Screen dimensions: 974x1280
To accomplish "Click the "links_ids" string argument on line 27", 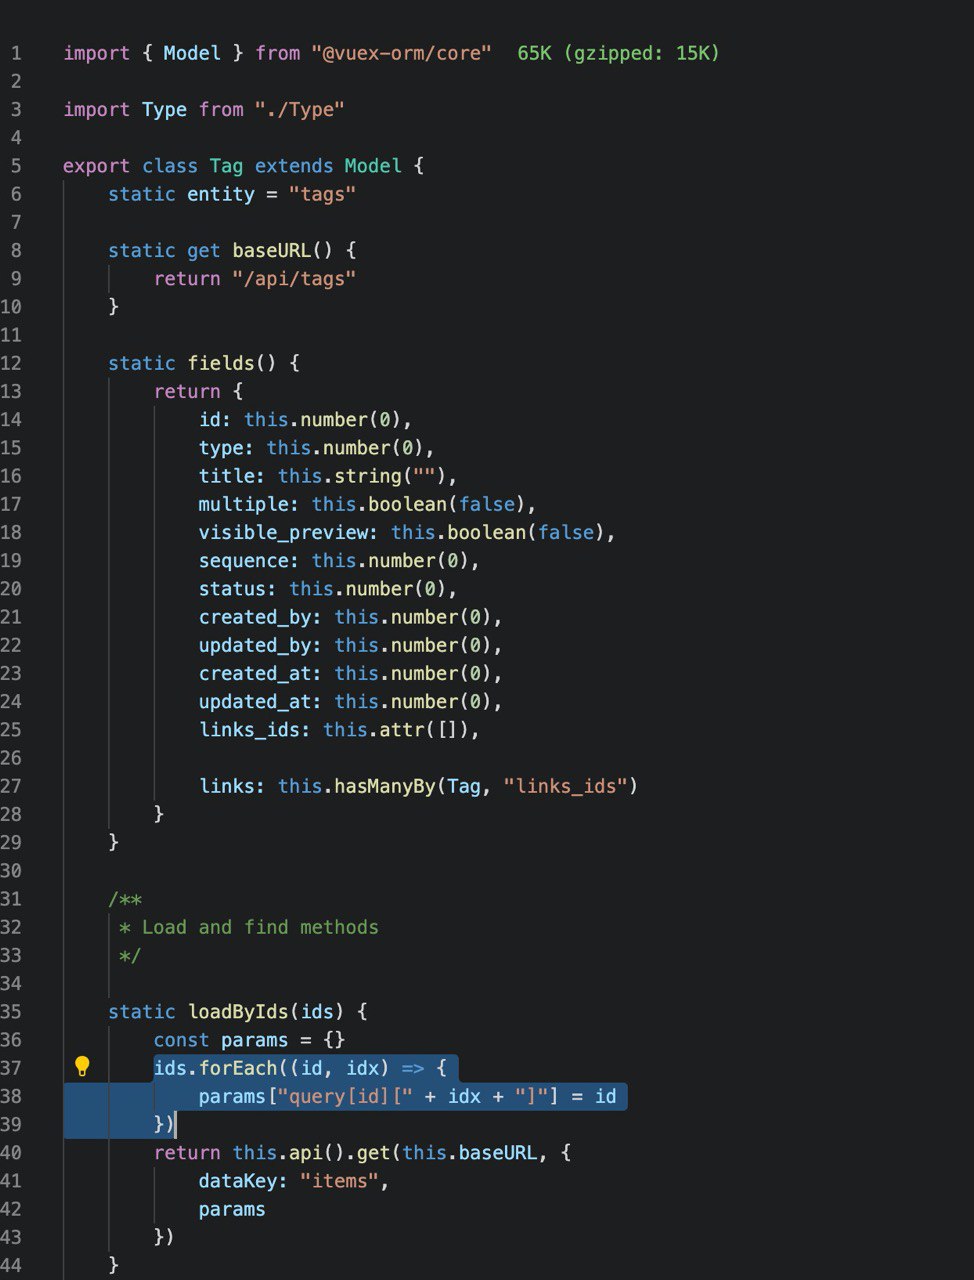I will pos(565,786).
